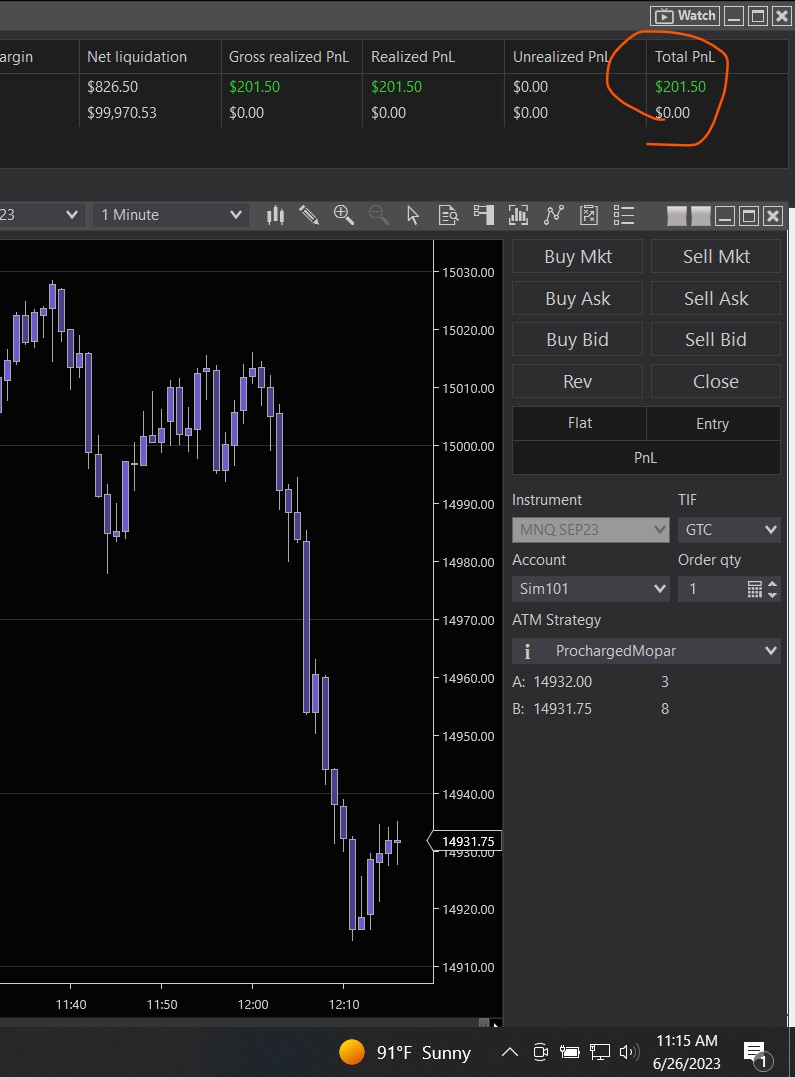
Task: Open the order quantity calculator icon
Action: 755,589
